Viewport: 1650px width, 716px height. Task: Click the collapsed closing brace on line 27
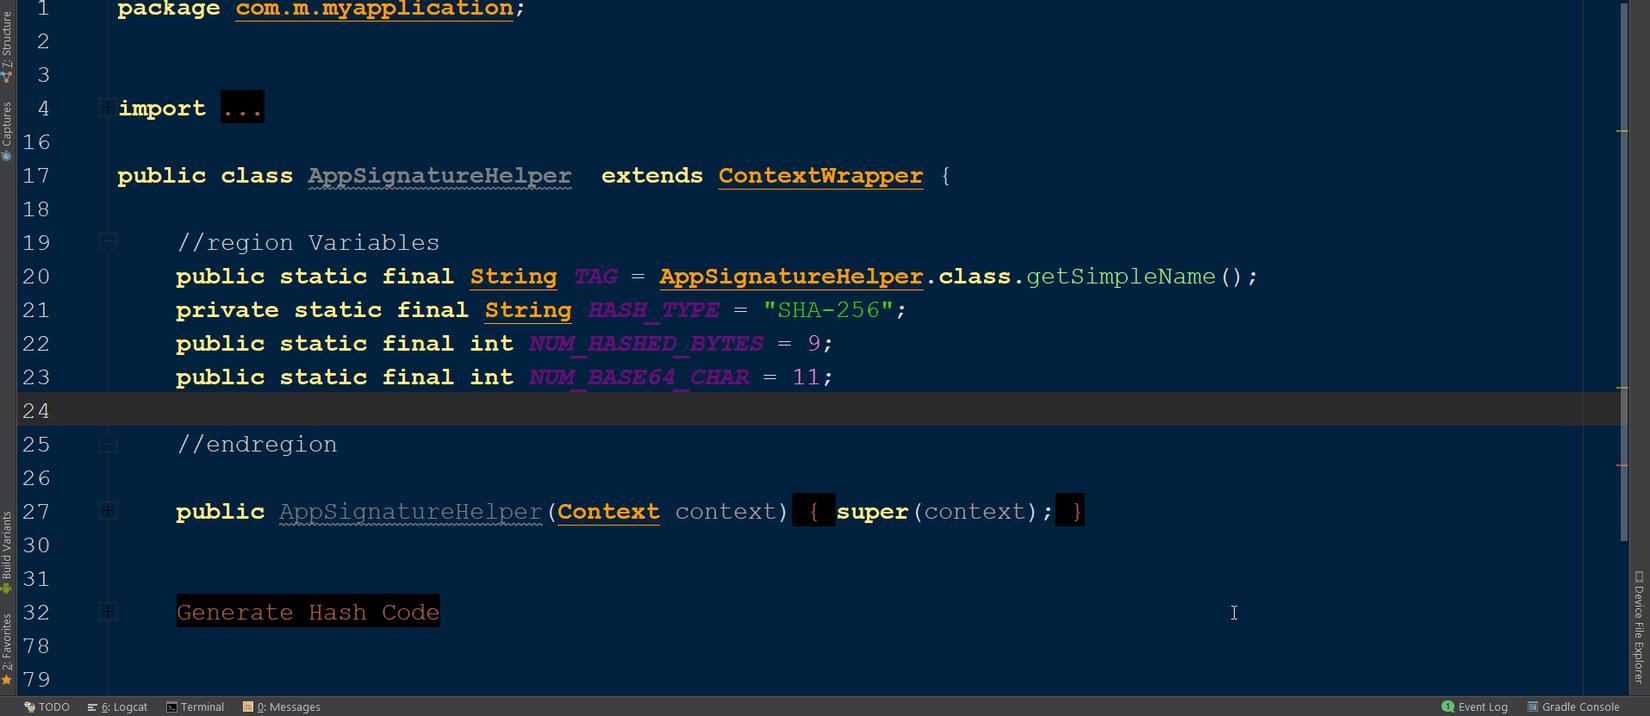point(1070,511)
